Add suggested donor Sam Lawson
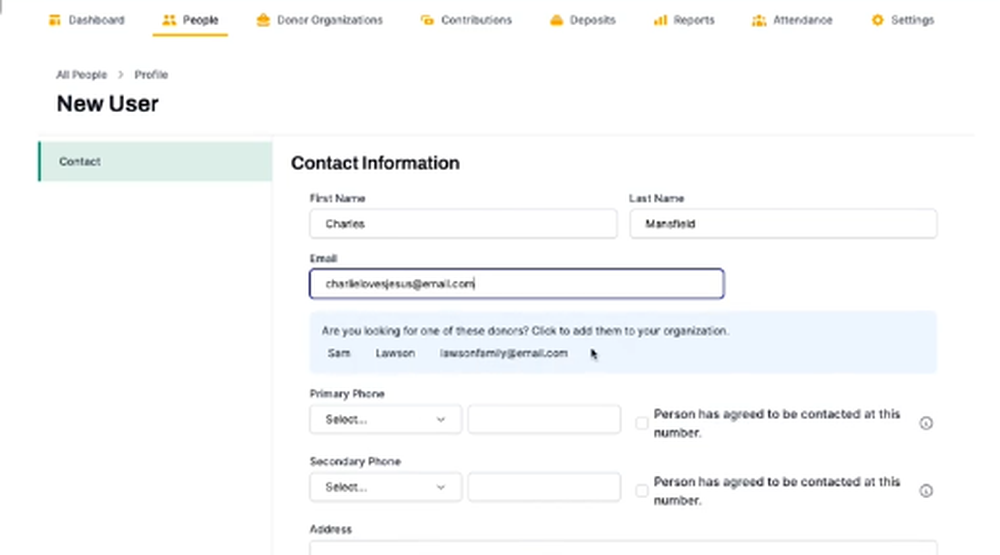The image size is (1000, 555). point(447,353)
